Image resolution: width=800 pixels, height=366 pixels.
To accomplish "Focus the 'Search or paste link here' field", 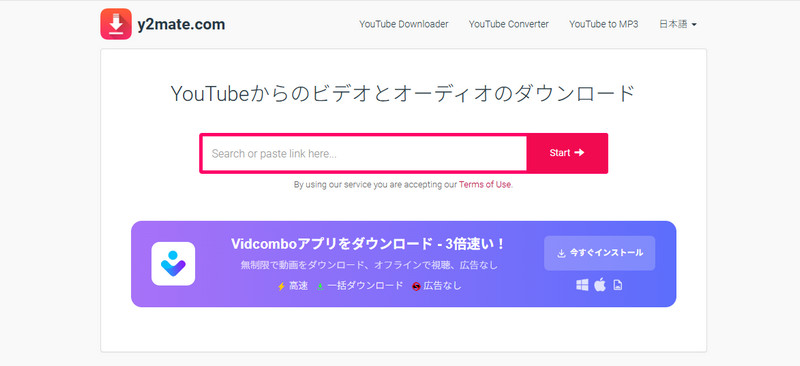I will coord(364,153).
